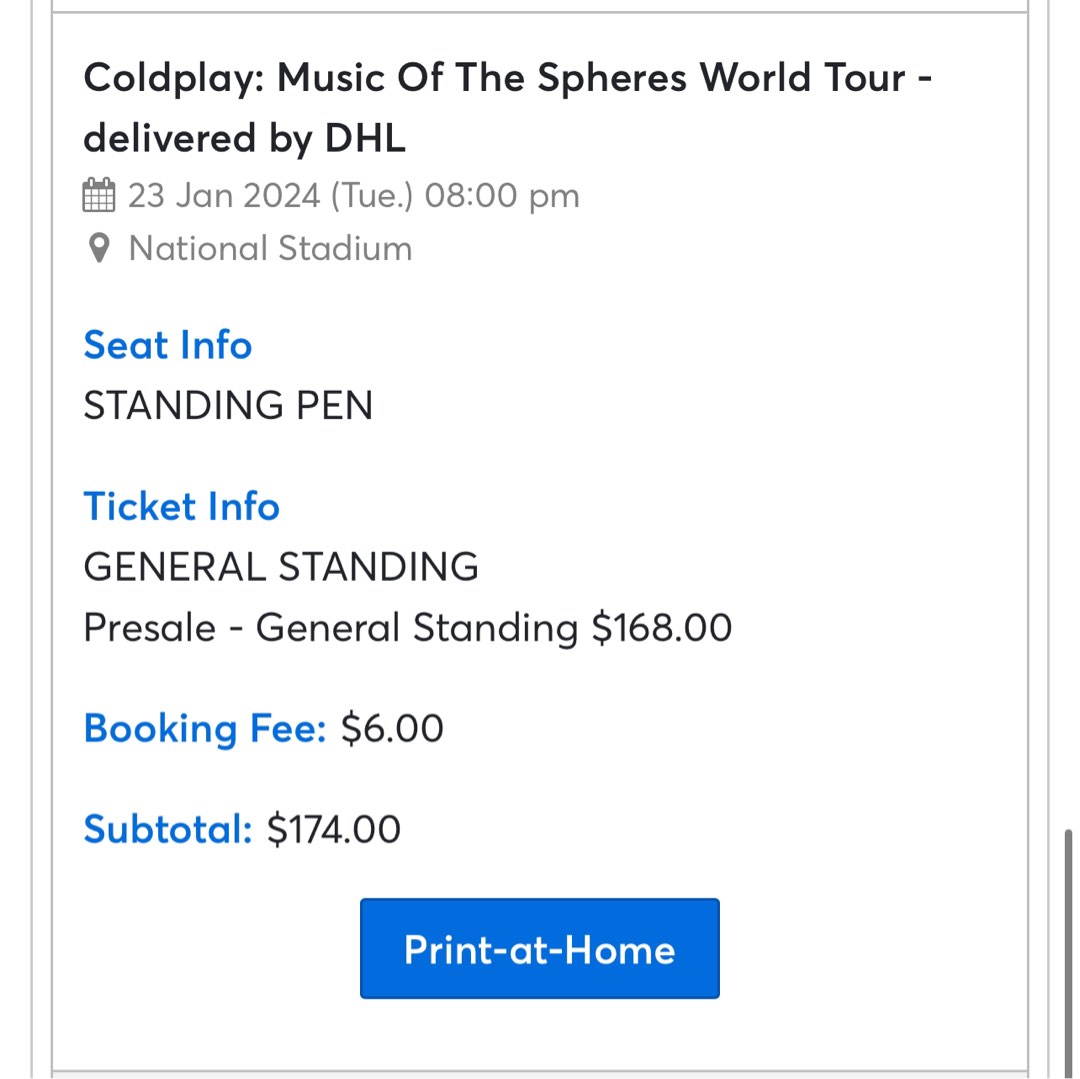The height and width of the screenshot is (1079, 1080).
Task: Click the STANDING PEN seat detail
Action: 228,405
